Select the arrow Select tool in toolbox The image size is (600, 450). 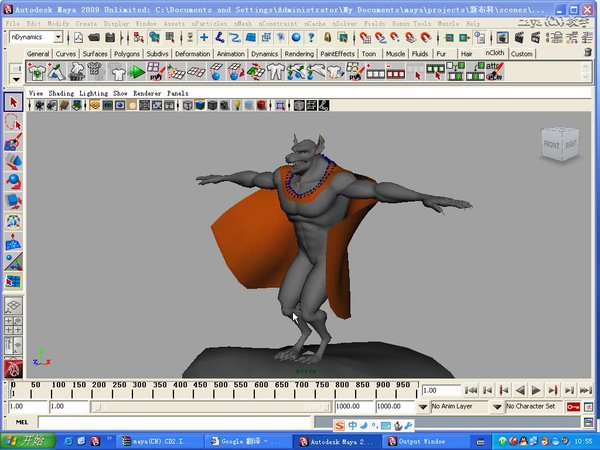coord(13,103)
